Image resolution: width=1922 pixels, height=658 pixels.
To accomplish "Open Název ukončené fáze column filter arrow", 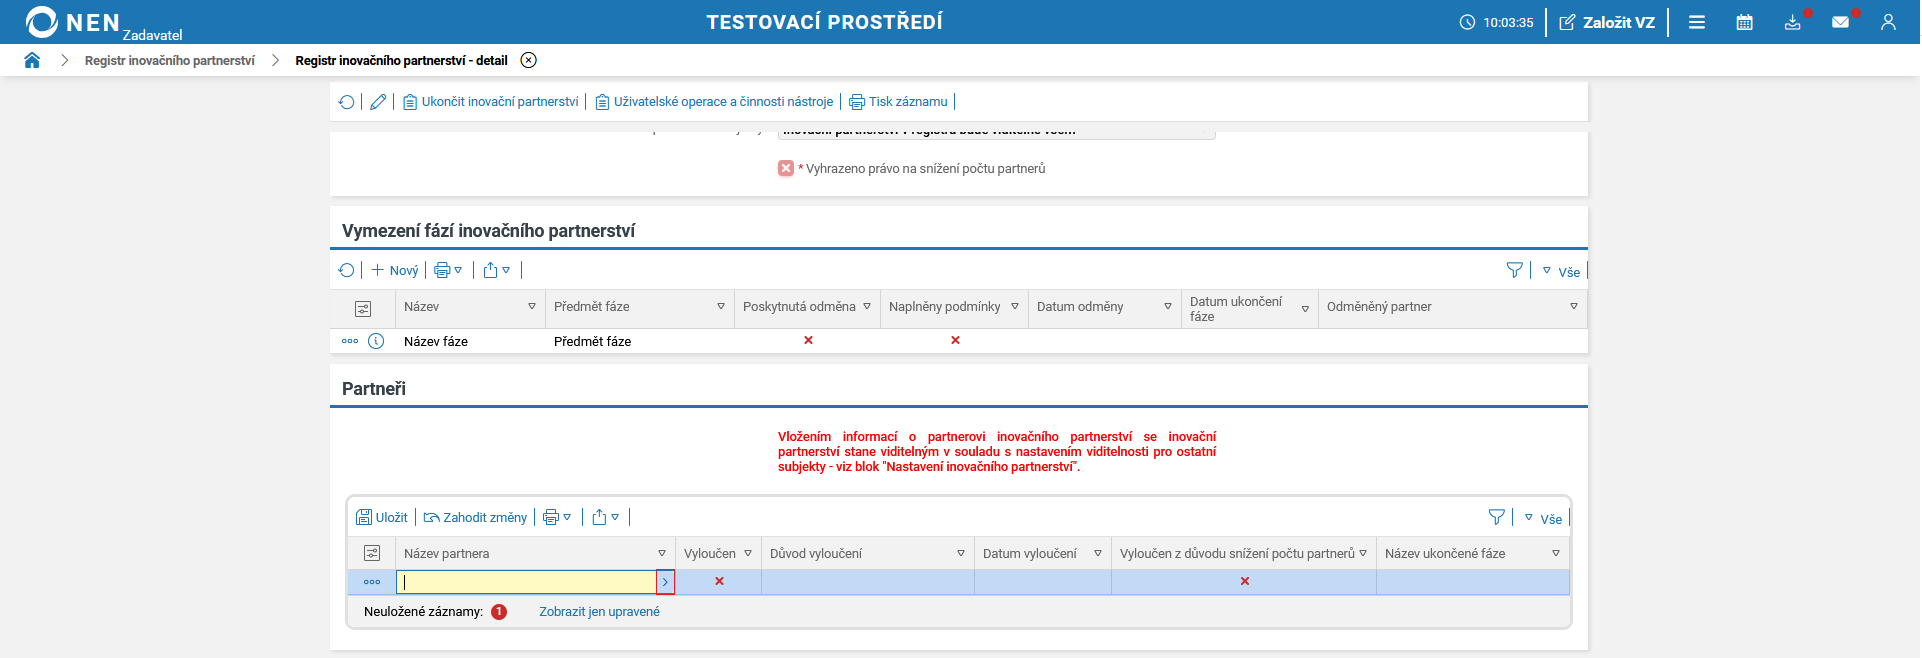I will [1556, 554].
